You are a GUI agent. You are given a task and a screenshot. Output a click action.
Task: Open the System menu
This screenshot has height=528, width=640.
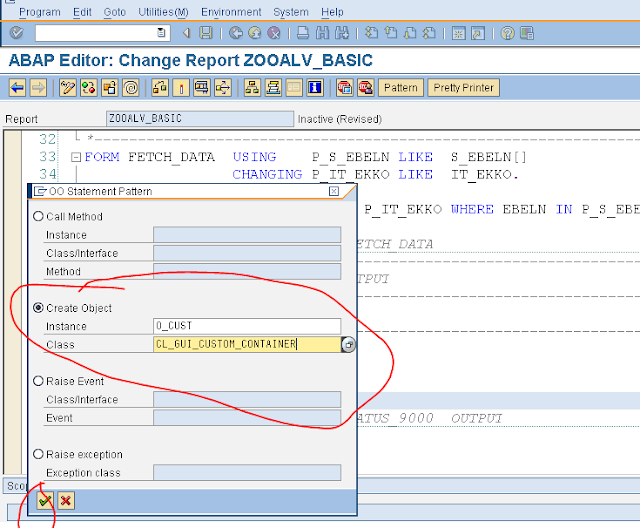(x=291, y=12)
